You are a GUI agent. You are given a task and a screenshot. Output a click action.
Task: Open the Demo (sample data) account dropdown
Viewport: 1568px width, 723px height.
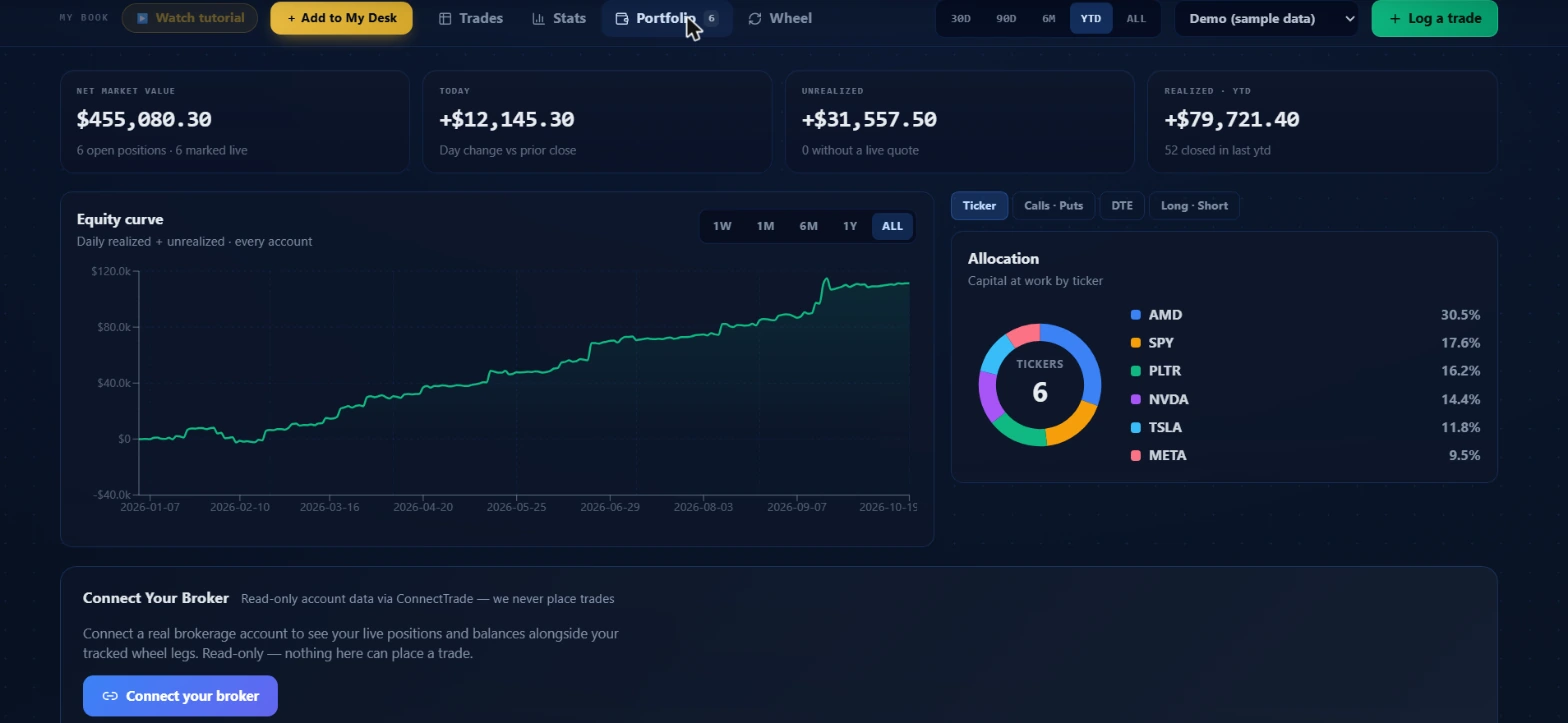click(x=1266, y=18)
